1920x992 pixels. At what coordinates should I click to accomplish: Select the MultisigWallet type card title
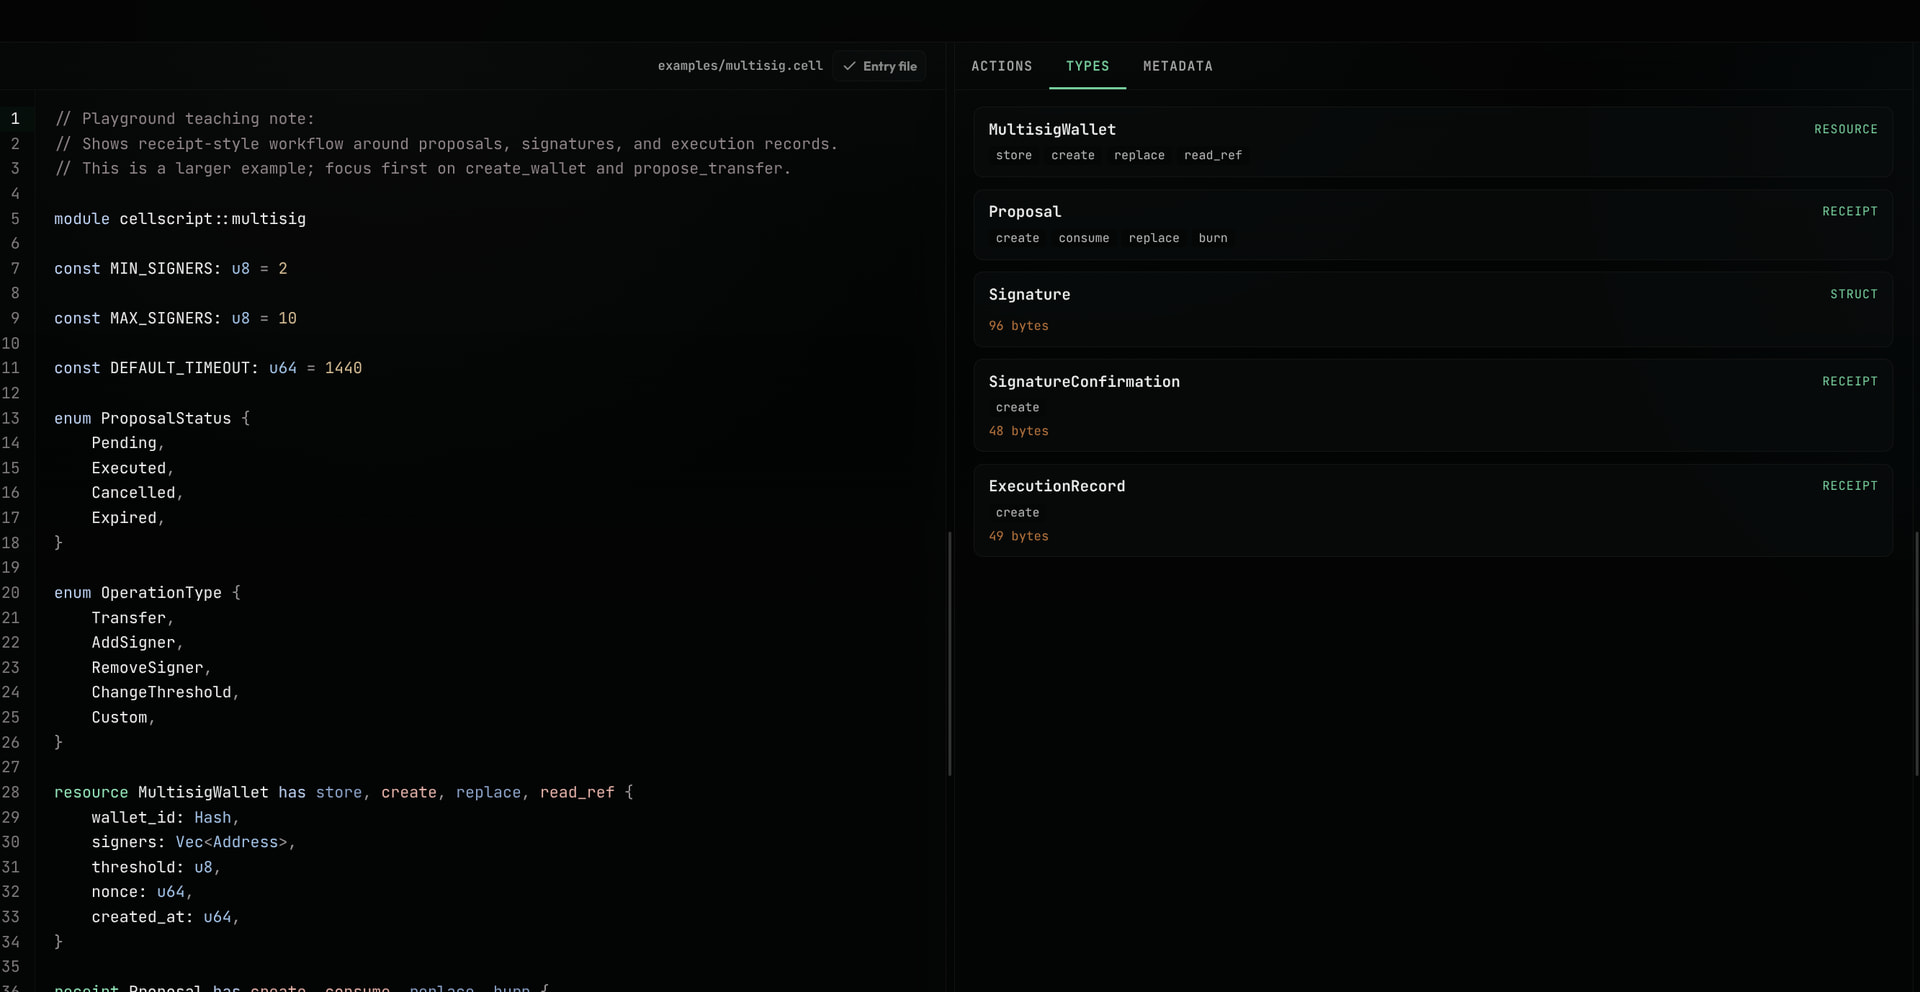click(x=1052, y=129)
